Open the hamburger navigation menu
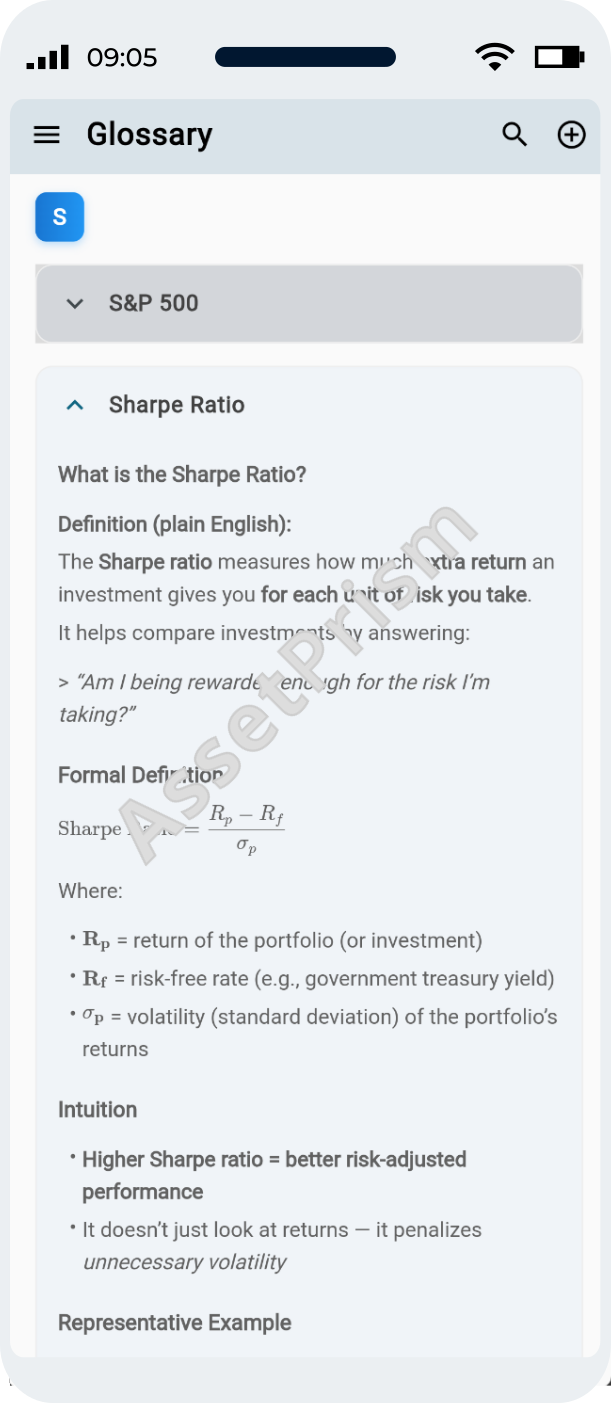611x1403 pixels. click(x=47, y=135)
